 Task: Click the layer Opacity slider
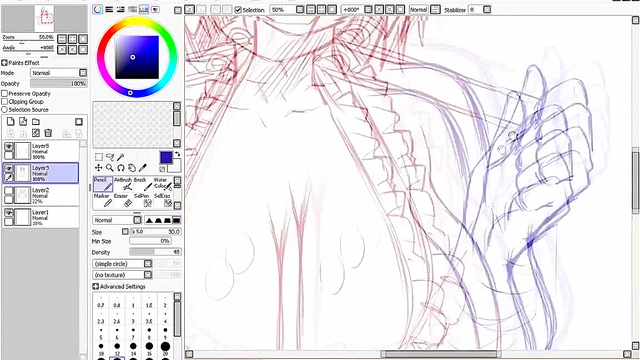59,83
